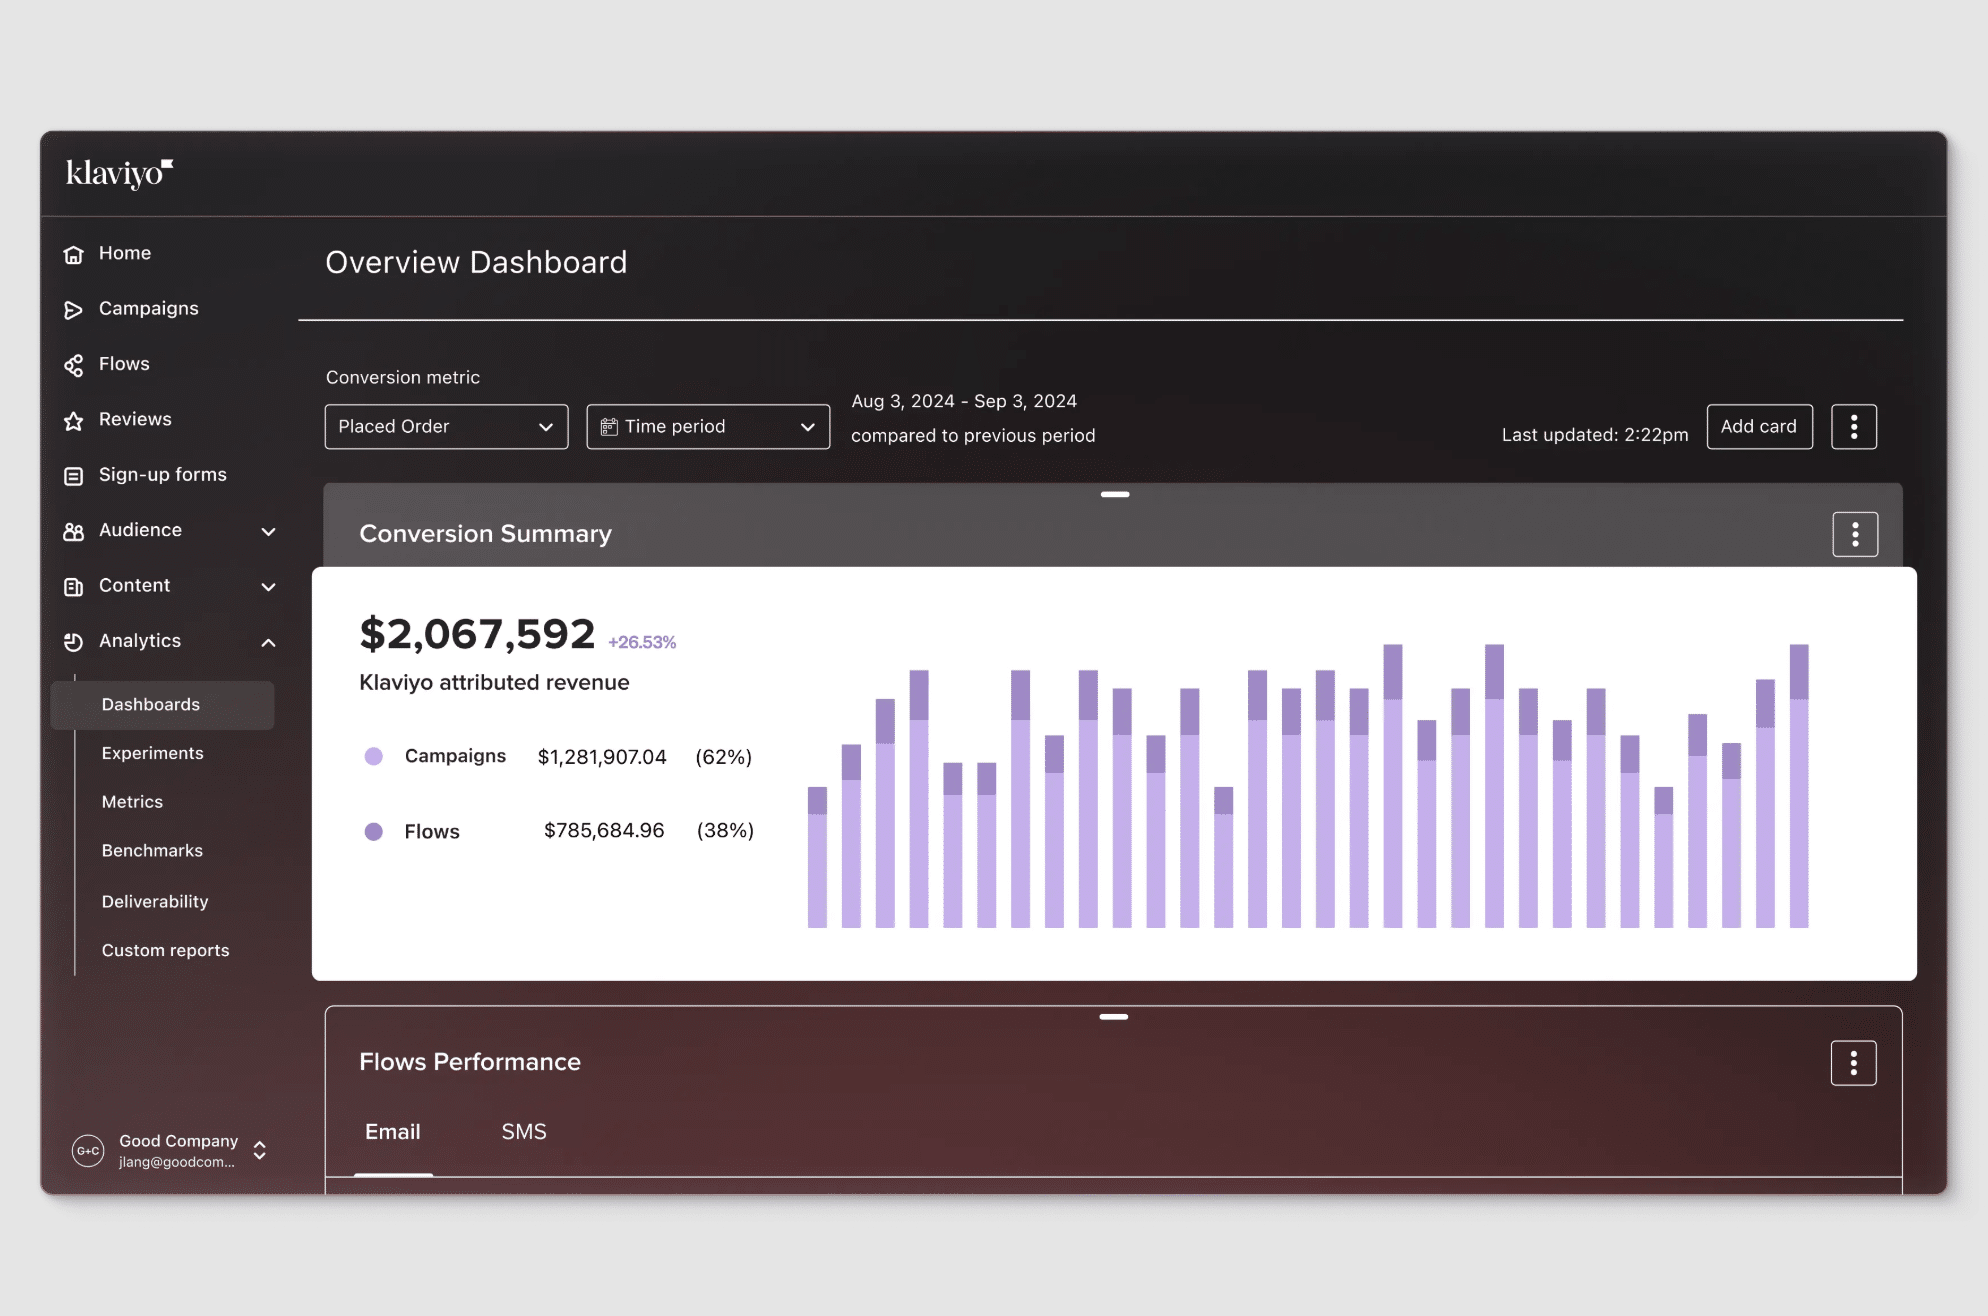Collapse the Analytics section chevron
This screenshot has height=1316, width=1988.
click(x=268, y=643)
